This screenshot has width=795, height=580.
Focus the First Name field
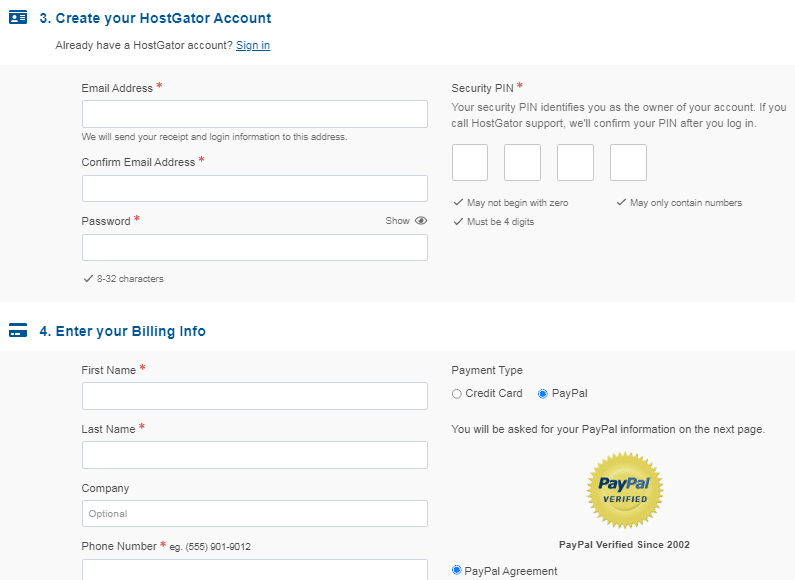point(254,396)
